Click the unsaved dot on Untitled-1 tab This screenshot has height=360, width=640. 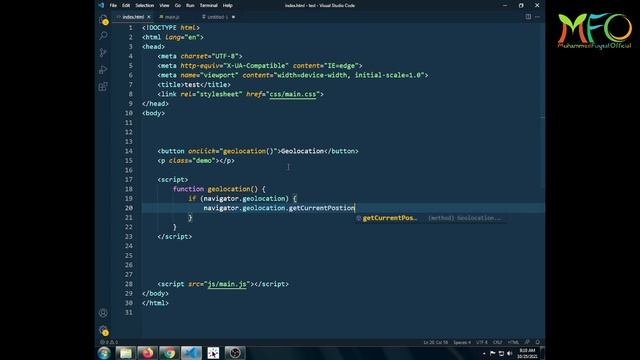pyautogui.click(x=233, y=17)
